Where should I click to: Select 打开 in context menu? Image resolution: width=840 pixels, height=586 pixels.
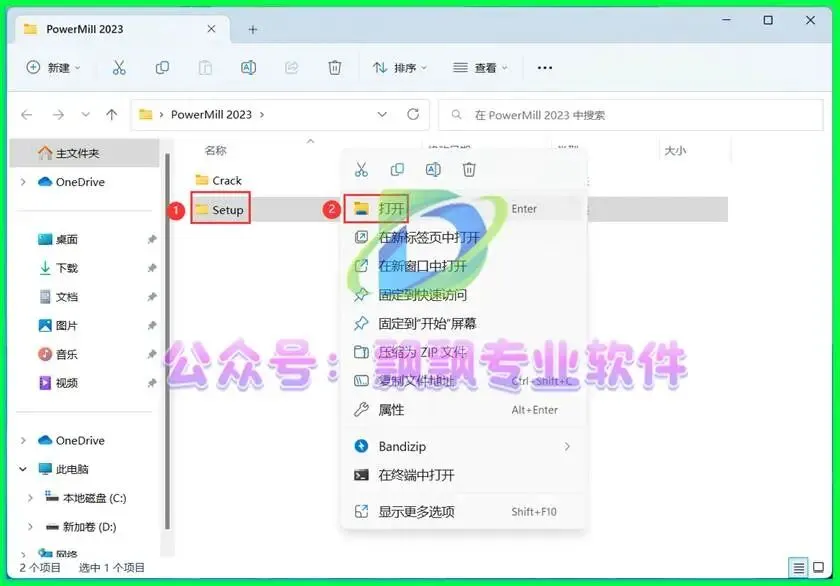point(464,209)
